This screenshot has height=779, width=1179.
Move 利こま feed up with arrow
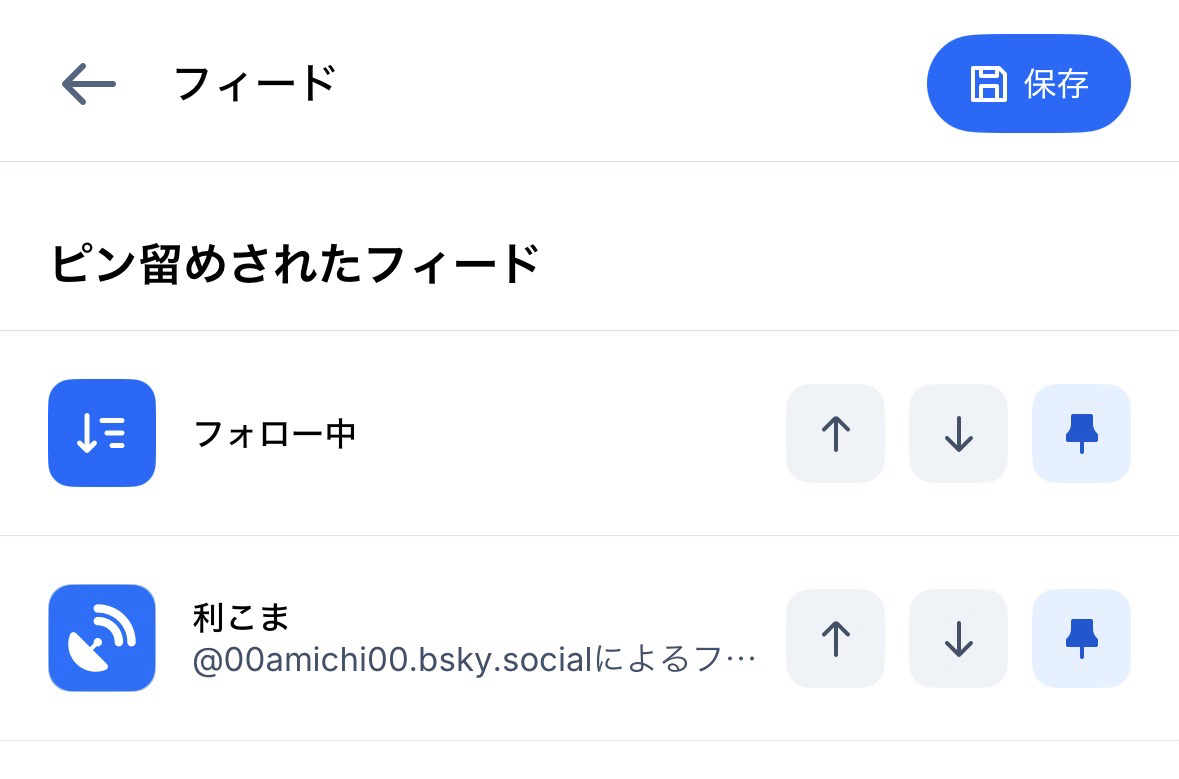click(x=835, y=638)
